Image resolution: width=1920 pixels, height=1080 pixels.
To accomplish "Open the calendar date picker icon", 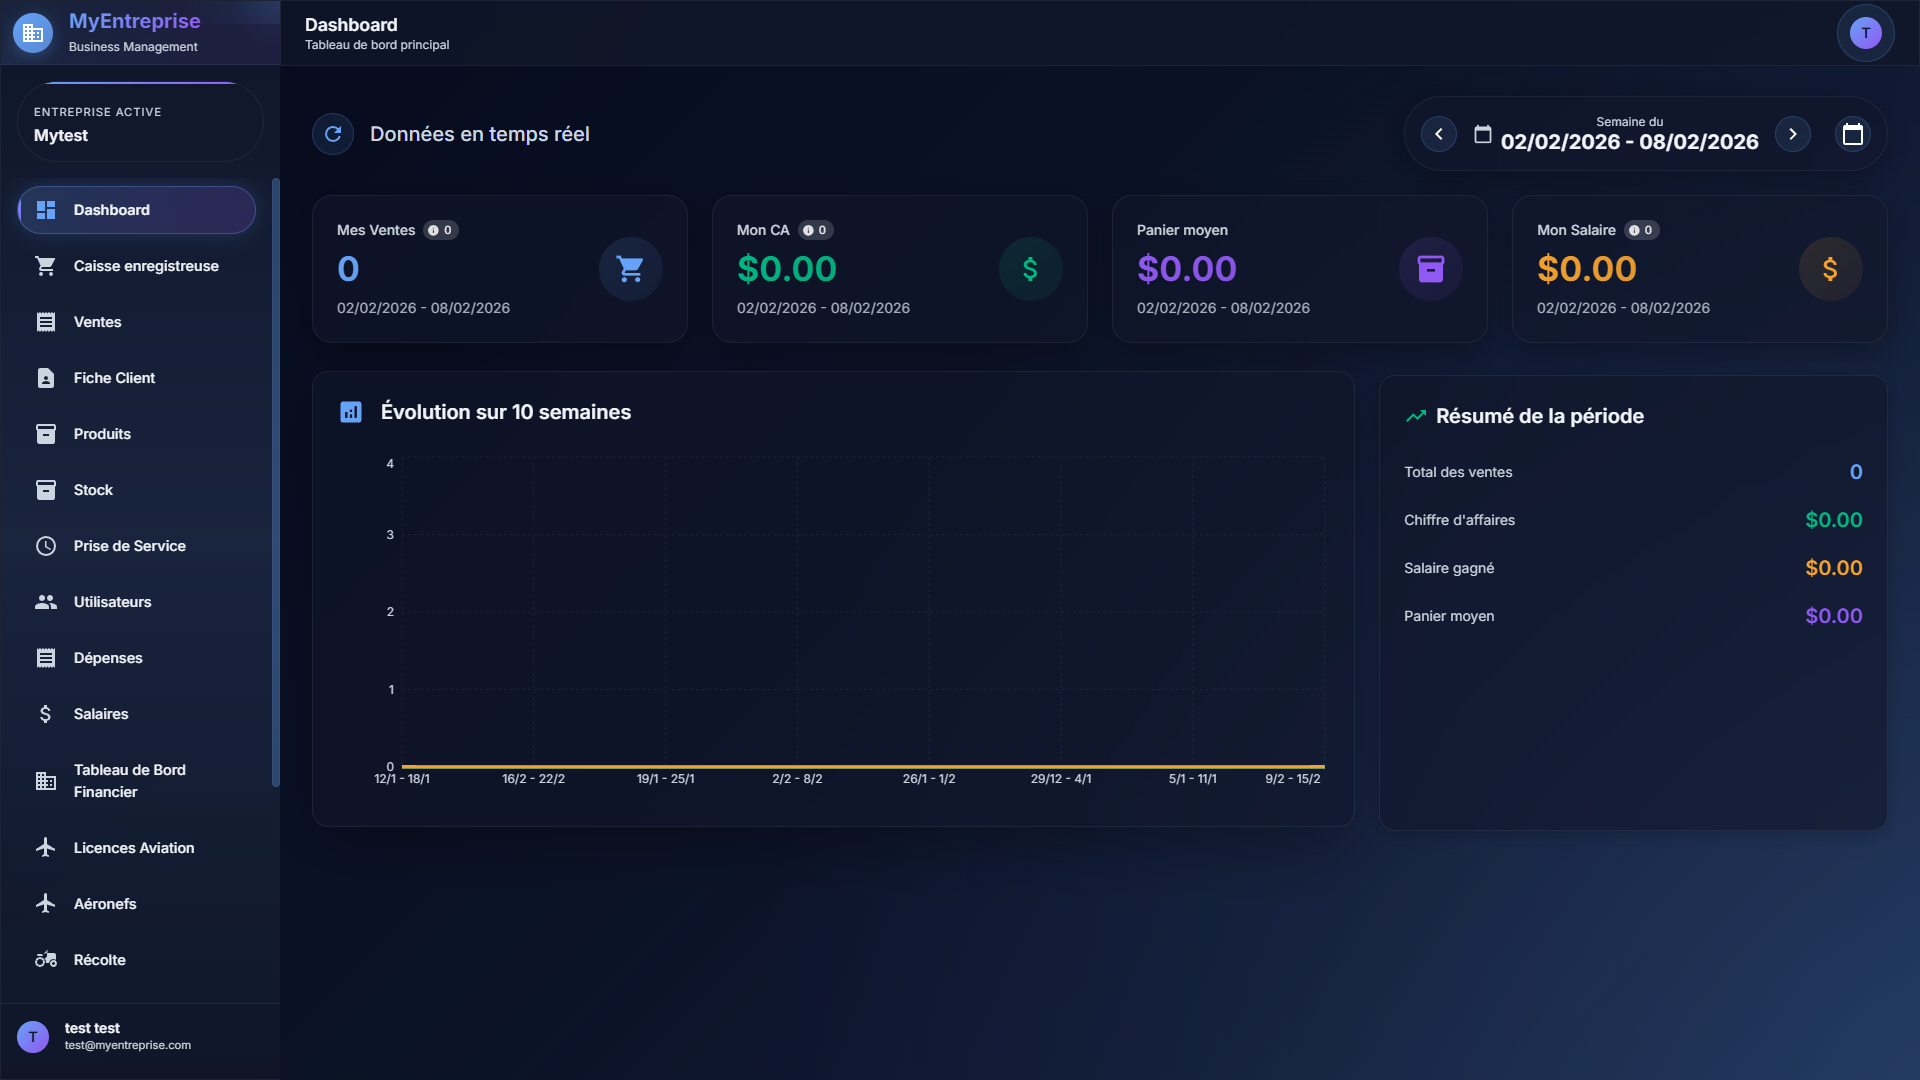I will (1852, 134).
